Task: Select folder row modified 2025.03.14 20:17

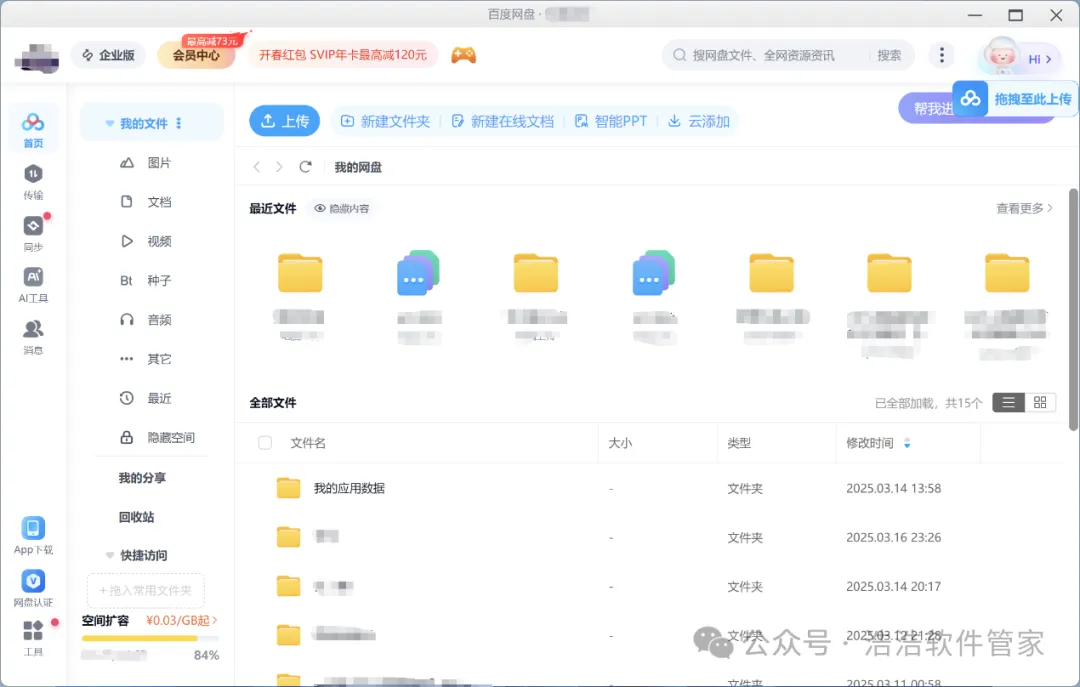Action: [651, 586]
